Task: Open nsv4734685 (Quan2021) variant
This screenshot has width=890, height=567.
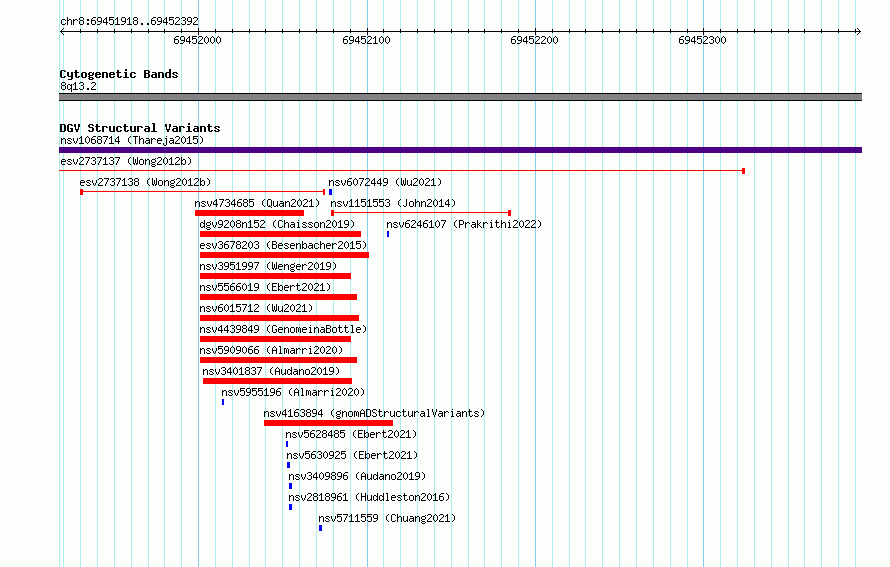Action: coord(257,203)
